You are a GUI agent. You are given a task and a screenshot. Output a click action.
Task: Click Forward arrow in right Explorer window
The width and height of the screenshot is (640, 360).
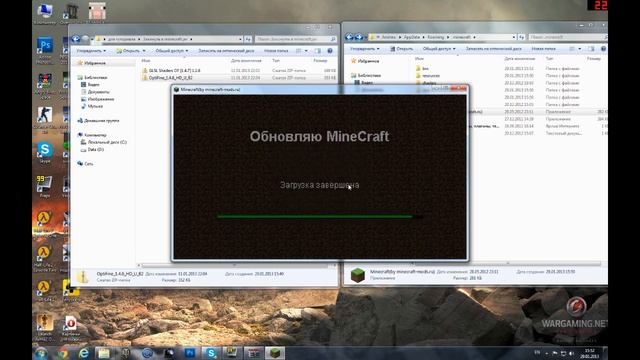359,37
